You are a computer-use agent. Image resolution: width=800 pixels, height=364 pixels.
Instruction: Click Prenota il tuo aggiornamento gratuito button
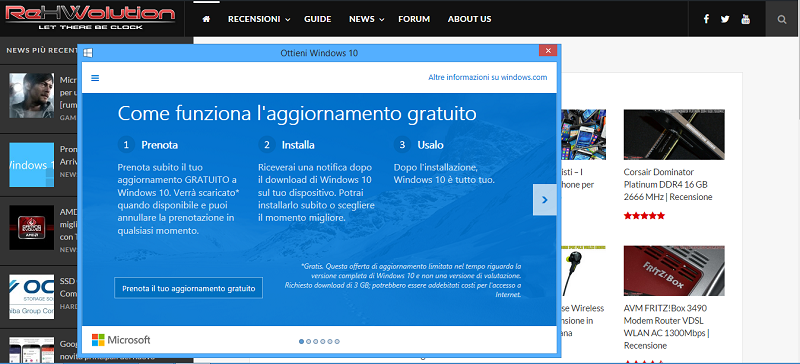coord(188,288)
